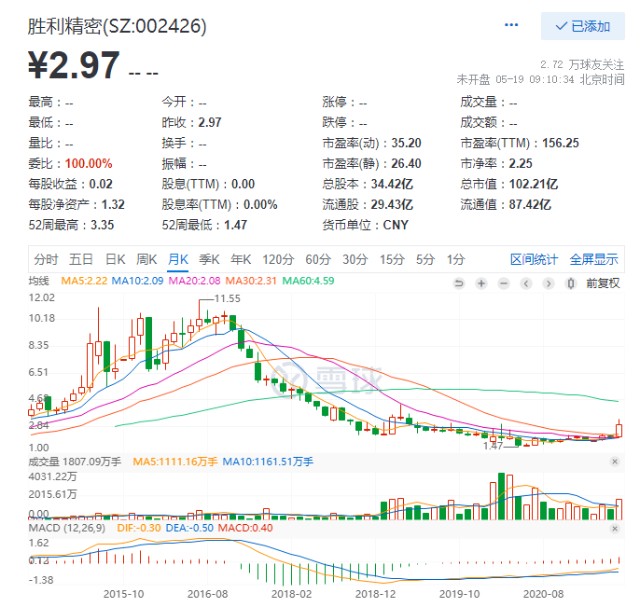
Task: Click the 均线 moving average label
Action: (x=39, y=281)
